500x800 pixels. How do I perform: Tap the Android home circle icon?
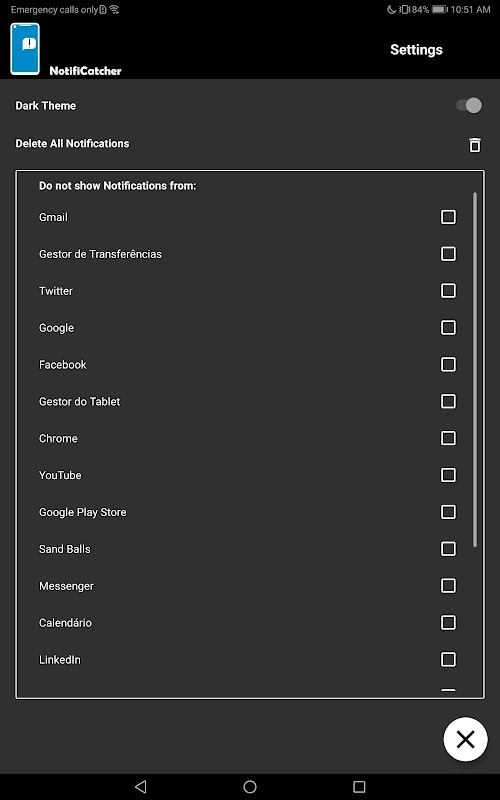tap(250, 786)
